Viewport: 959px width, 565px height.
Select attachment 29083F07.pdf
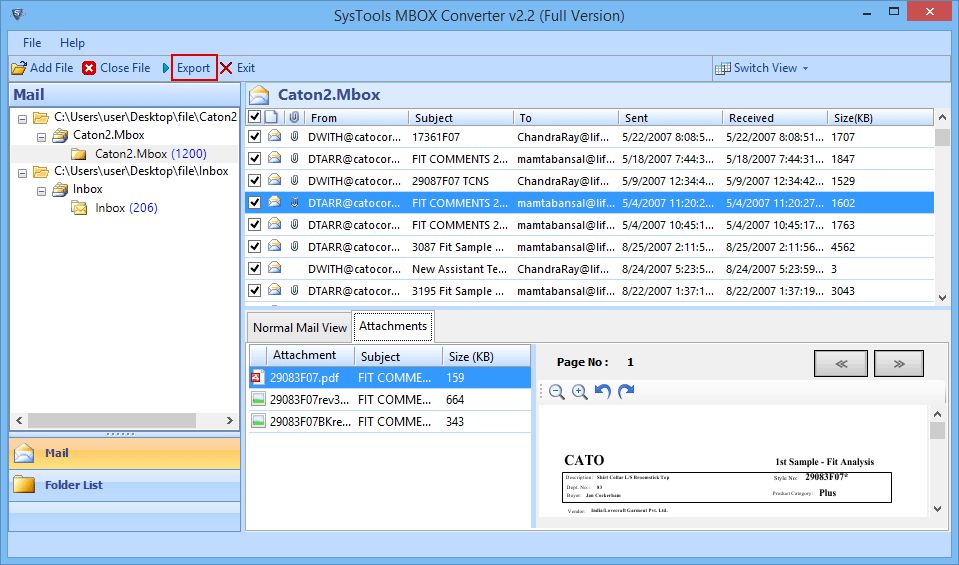click(390, 378)
